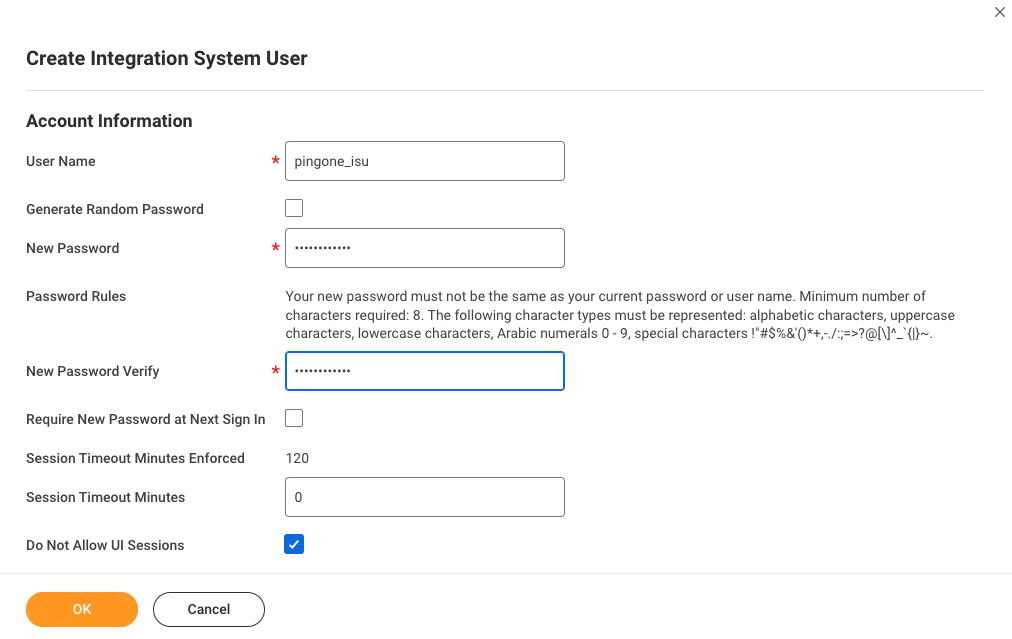Click the New Password field
This screenshot has height=639, width=1012.
425,248
